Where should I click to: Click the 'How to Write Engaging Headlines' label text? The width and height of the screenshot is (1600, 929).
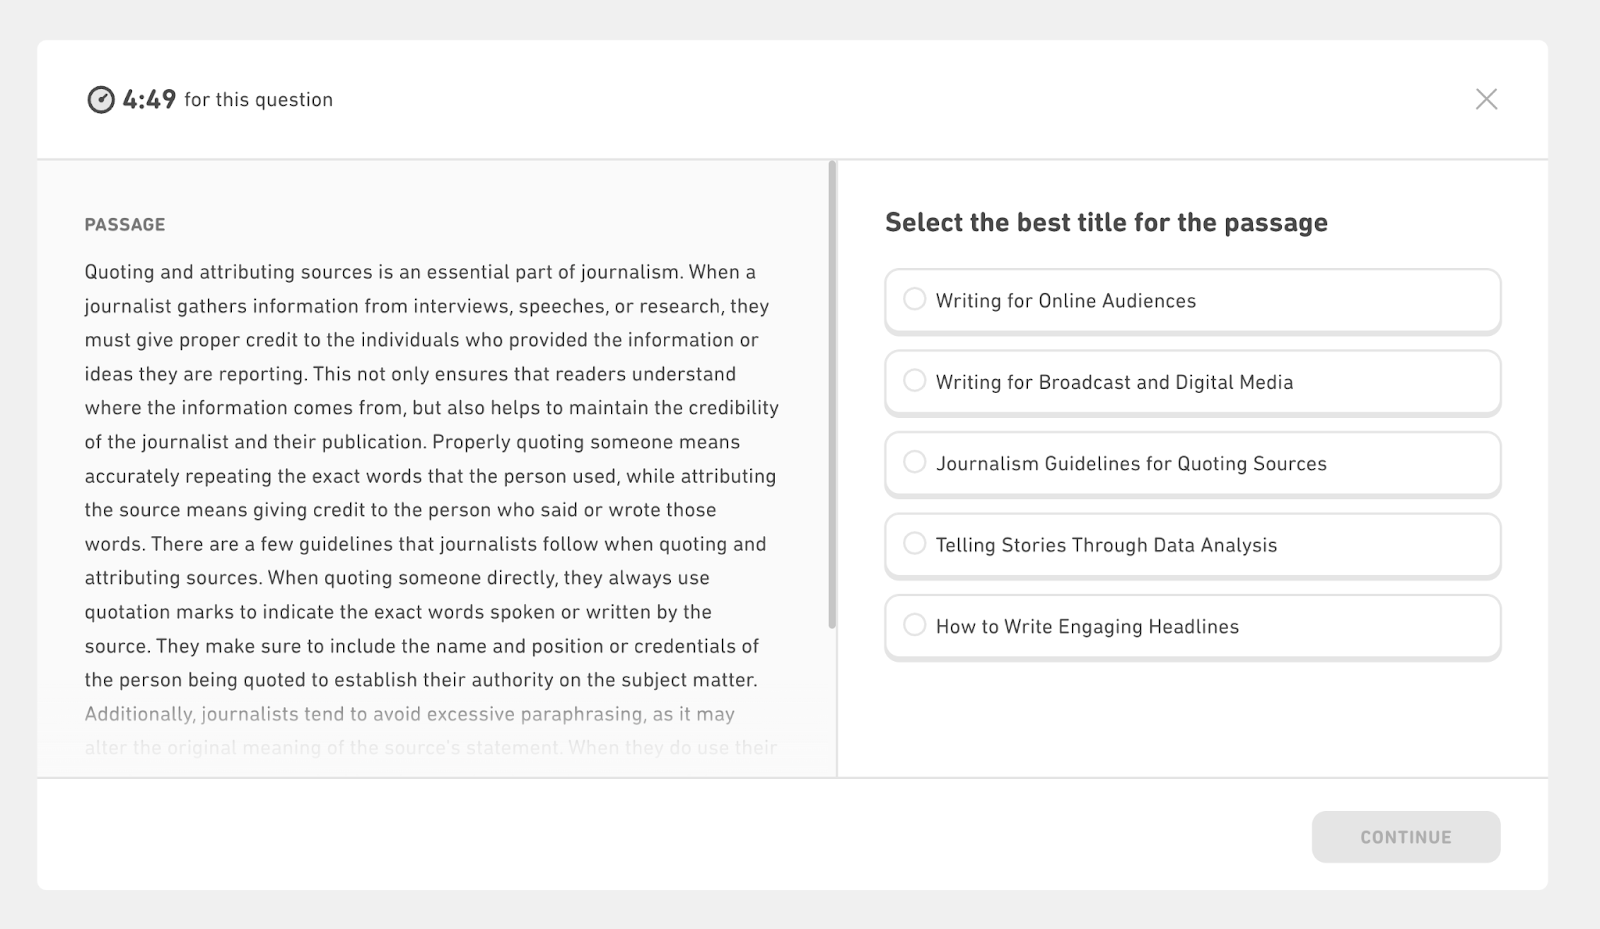point(1087,627)
